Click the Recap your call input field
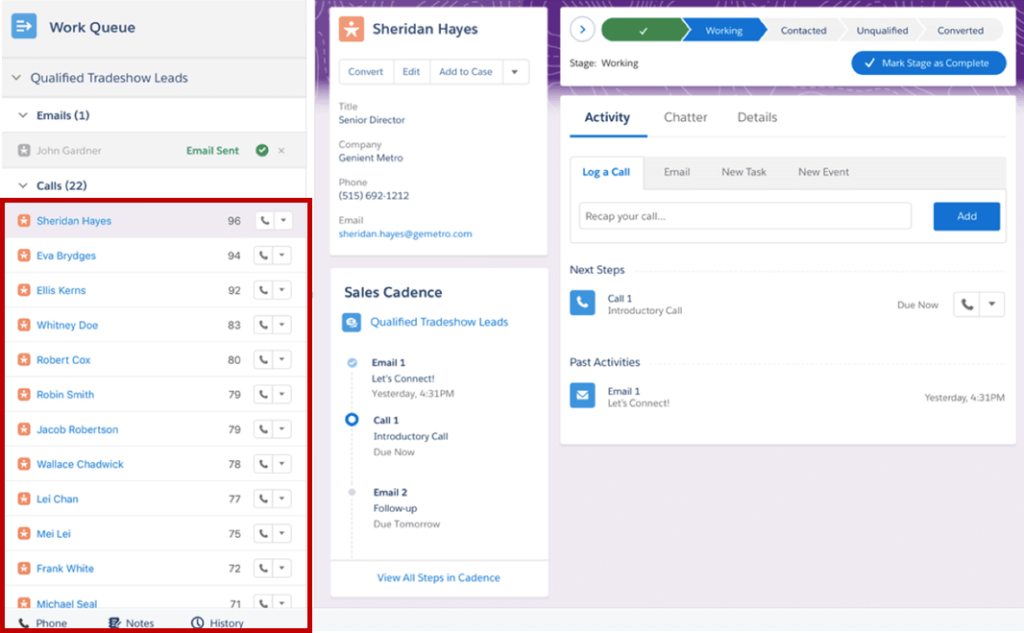This screenshot has height=633, width=1024. 745,216
